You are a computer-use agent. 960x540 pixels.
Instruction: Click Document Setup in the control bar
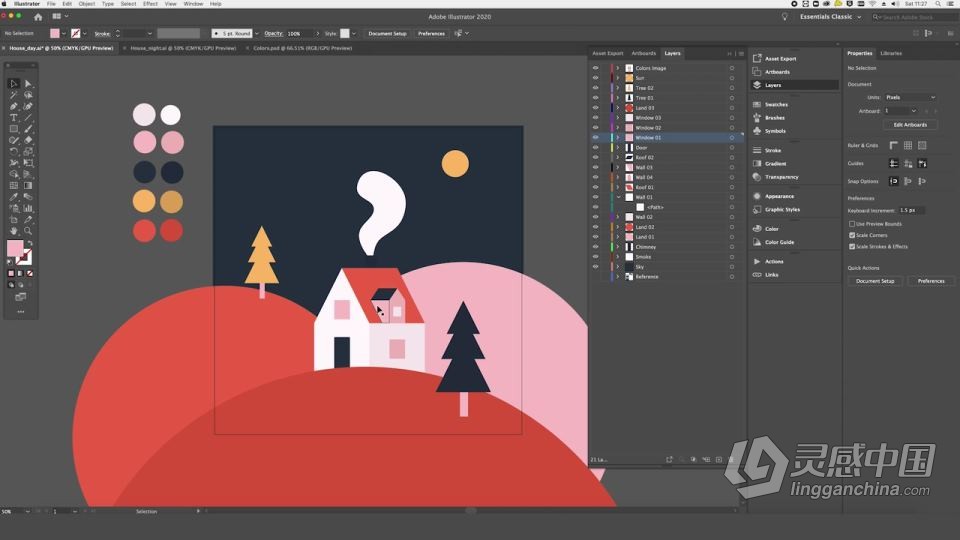click(x=387, y=34)
